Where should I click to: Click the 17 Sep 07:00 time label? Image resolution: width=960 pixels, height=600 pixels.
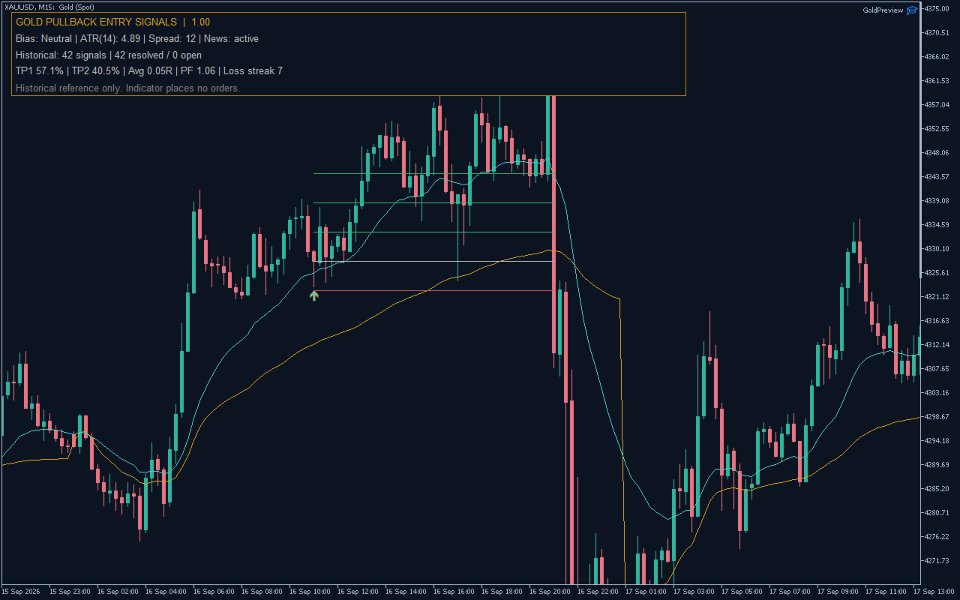tap(790, 592)
